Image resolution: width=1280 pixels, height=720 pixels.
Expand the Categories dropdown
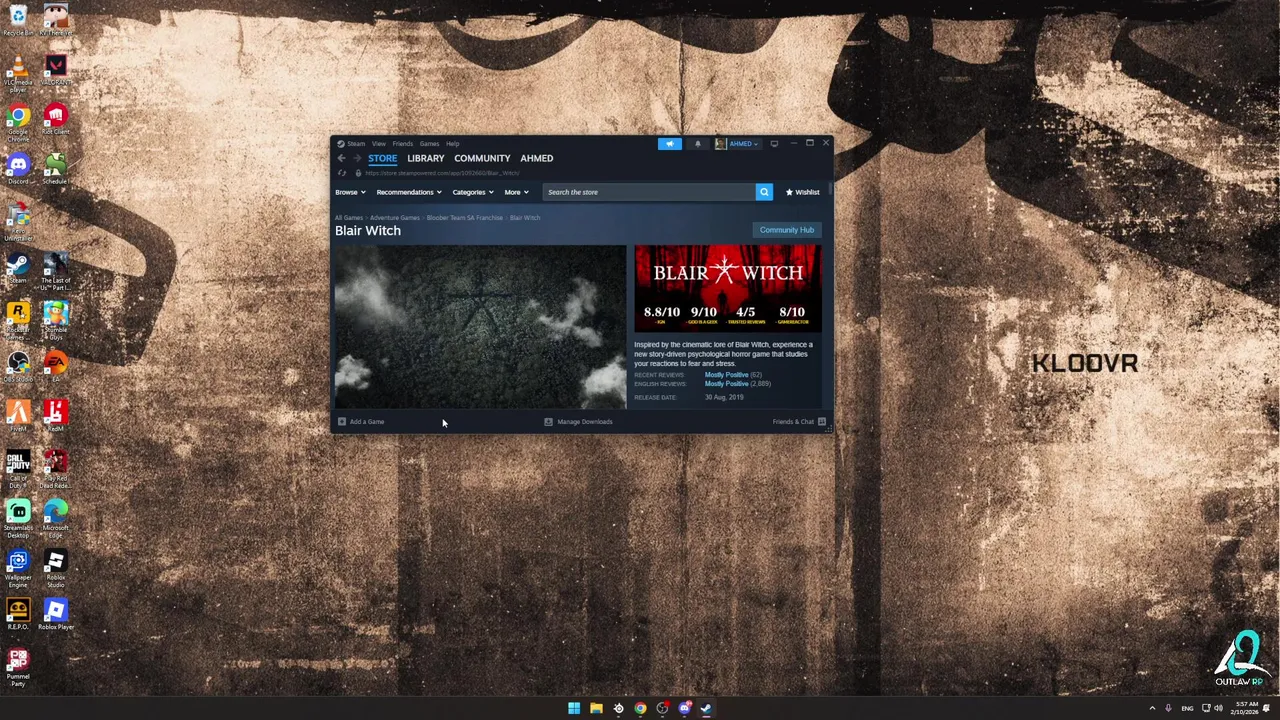pos(472,192)
